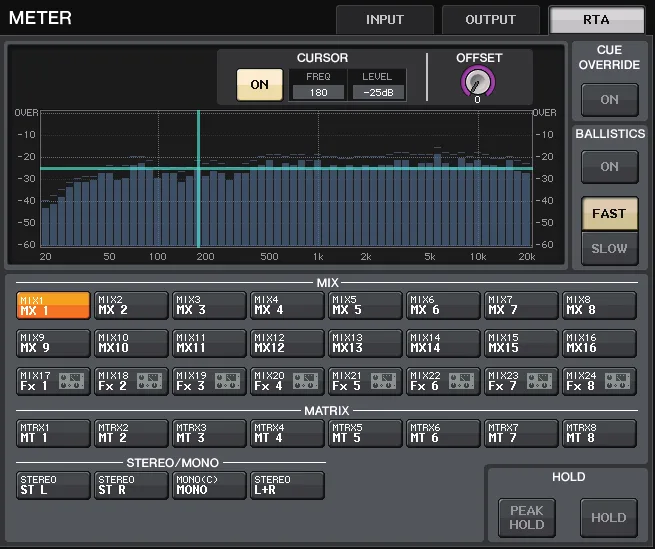Select MTRX5 MT 5 matrix
The height and width of the screenshot is (549, 655).
366,434
